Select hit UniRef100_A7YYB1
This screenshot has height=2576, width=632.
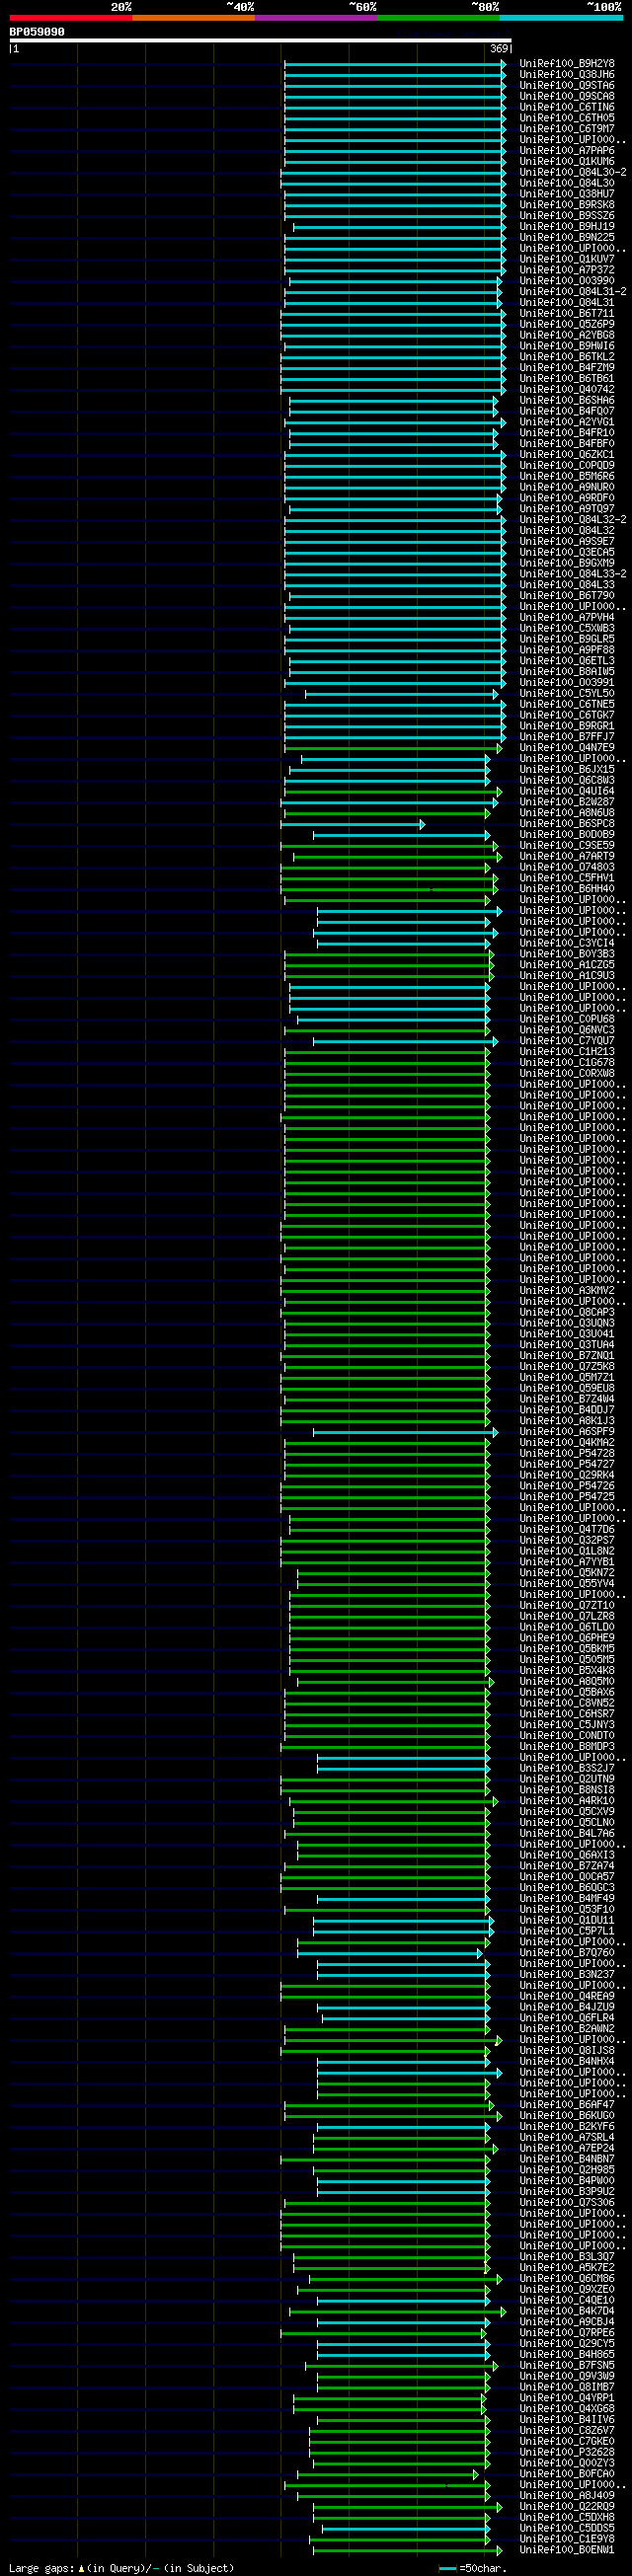pos(567,1563)
